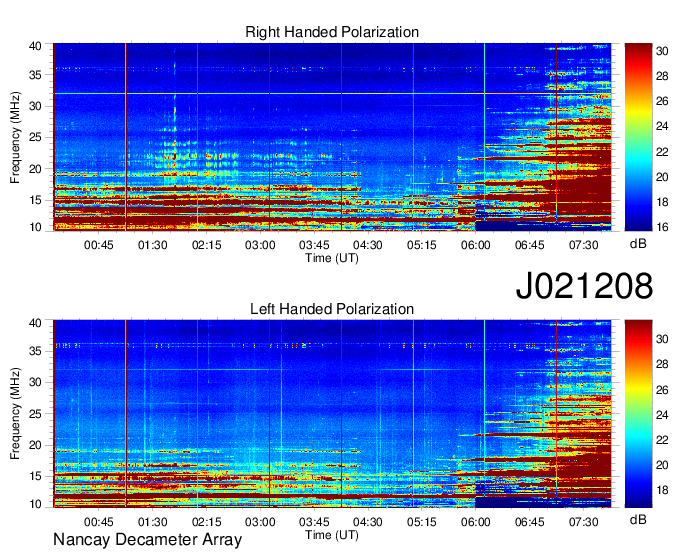
Task: Pick 07:30 tick on Left Handed time axis
Action: click(x=583, y=522)
